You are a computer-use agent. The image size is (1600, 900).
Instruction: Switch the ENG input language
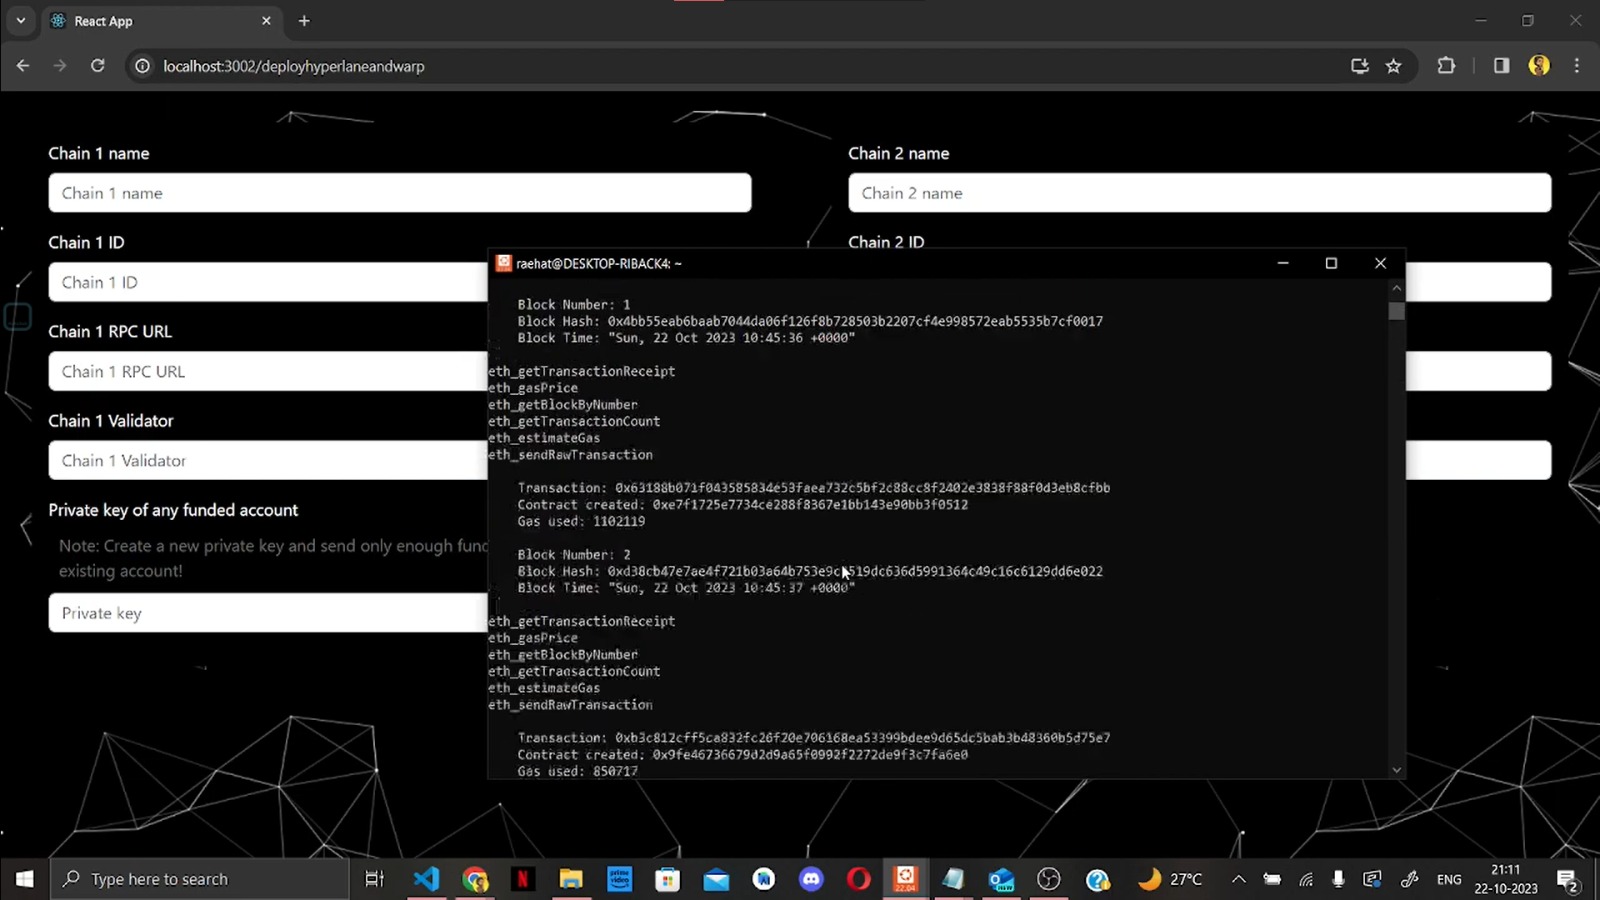click(1449, 879)
